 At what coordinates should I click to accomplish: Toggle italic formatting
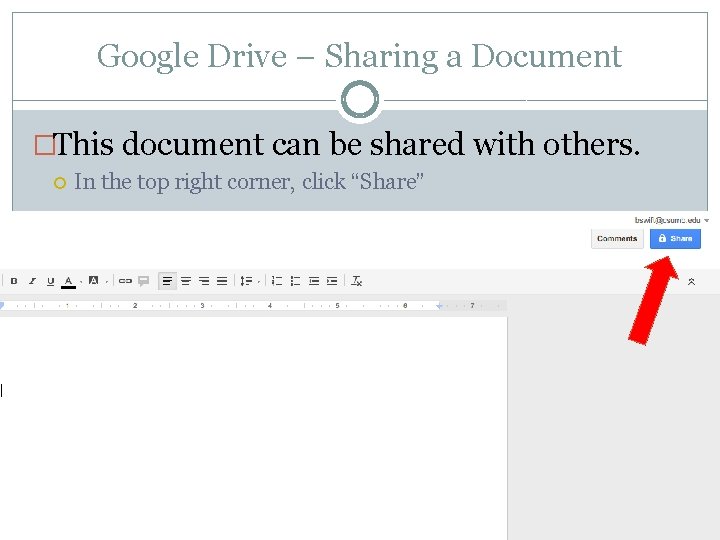click(x=32, y=281)
